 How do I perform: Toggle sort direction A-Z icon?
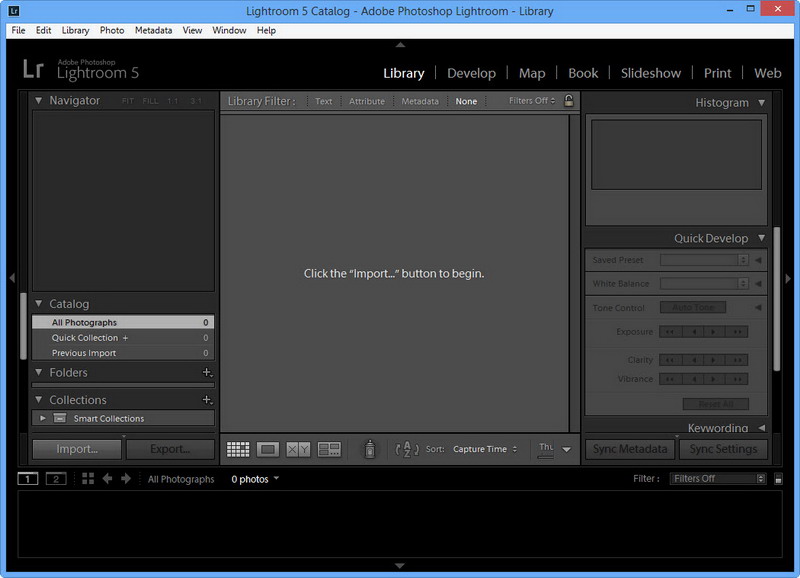click(407, 449)
